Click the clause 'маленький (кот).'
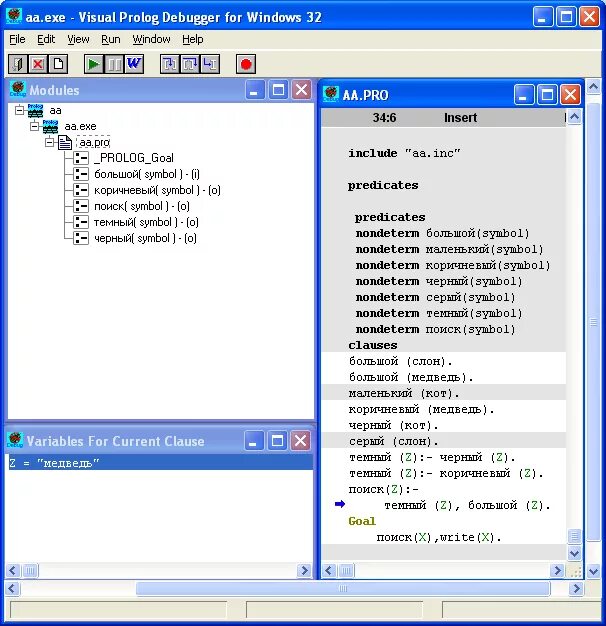606x626 pixels. 404,393
